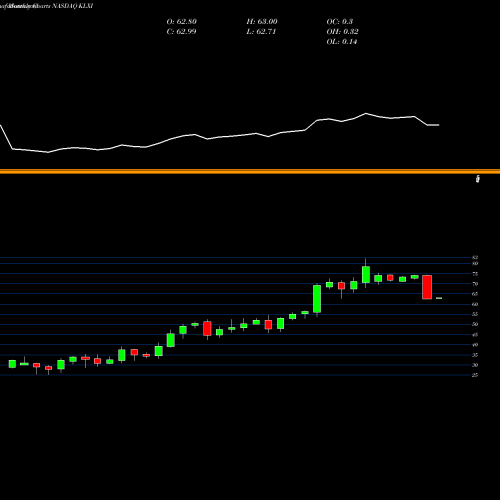Click the 75 price axis label
This screenshot has height=500, width=500.
tap(475, 274)
